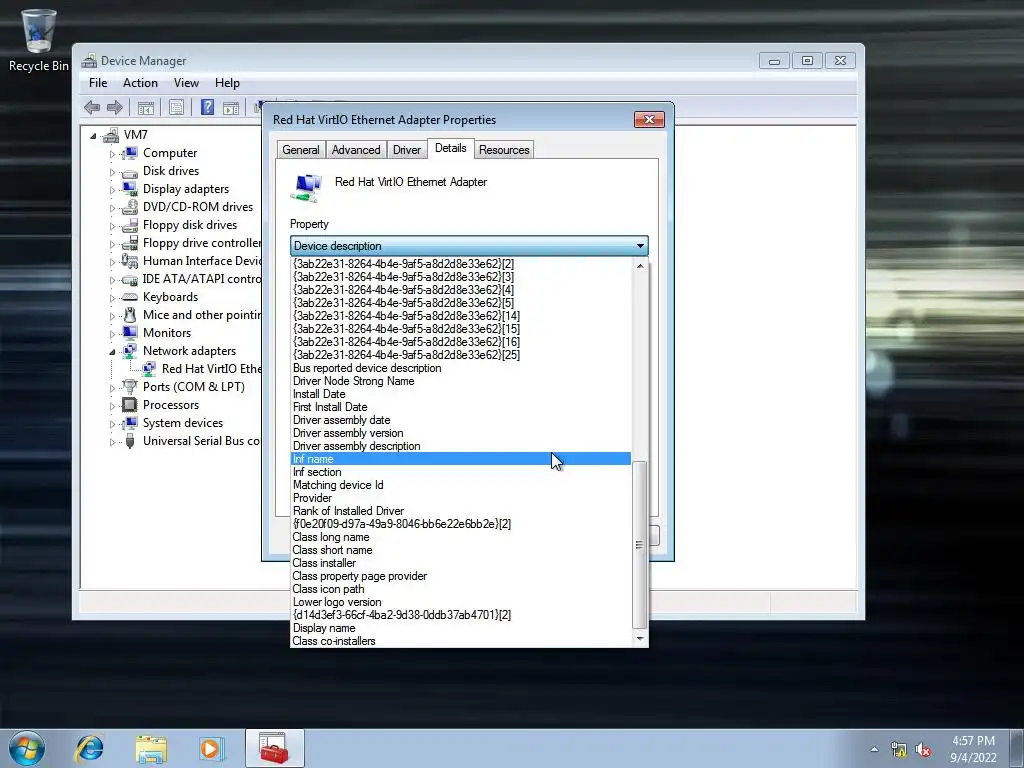
Task: Open the Help menu
Action: [x=227, y=83]
